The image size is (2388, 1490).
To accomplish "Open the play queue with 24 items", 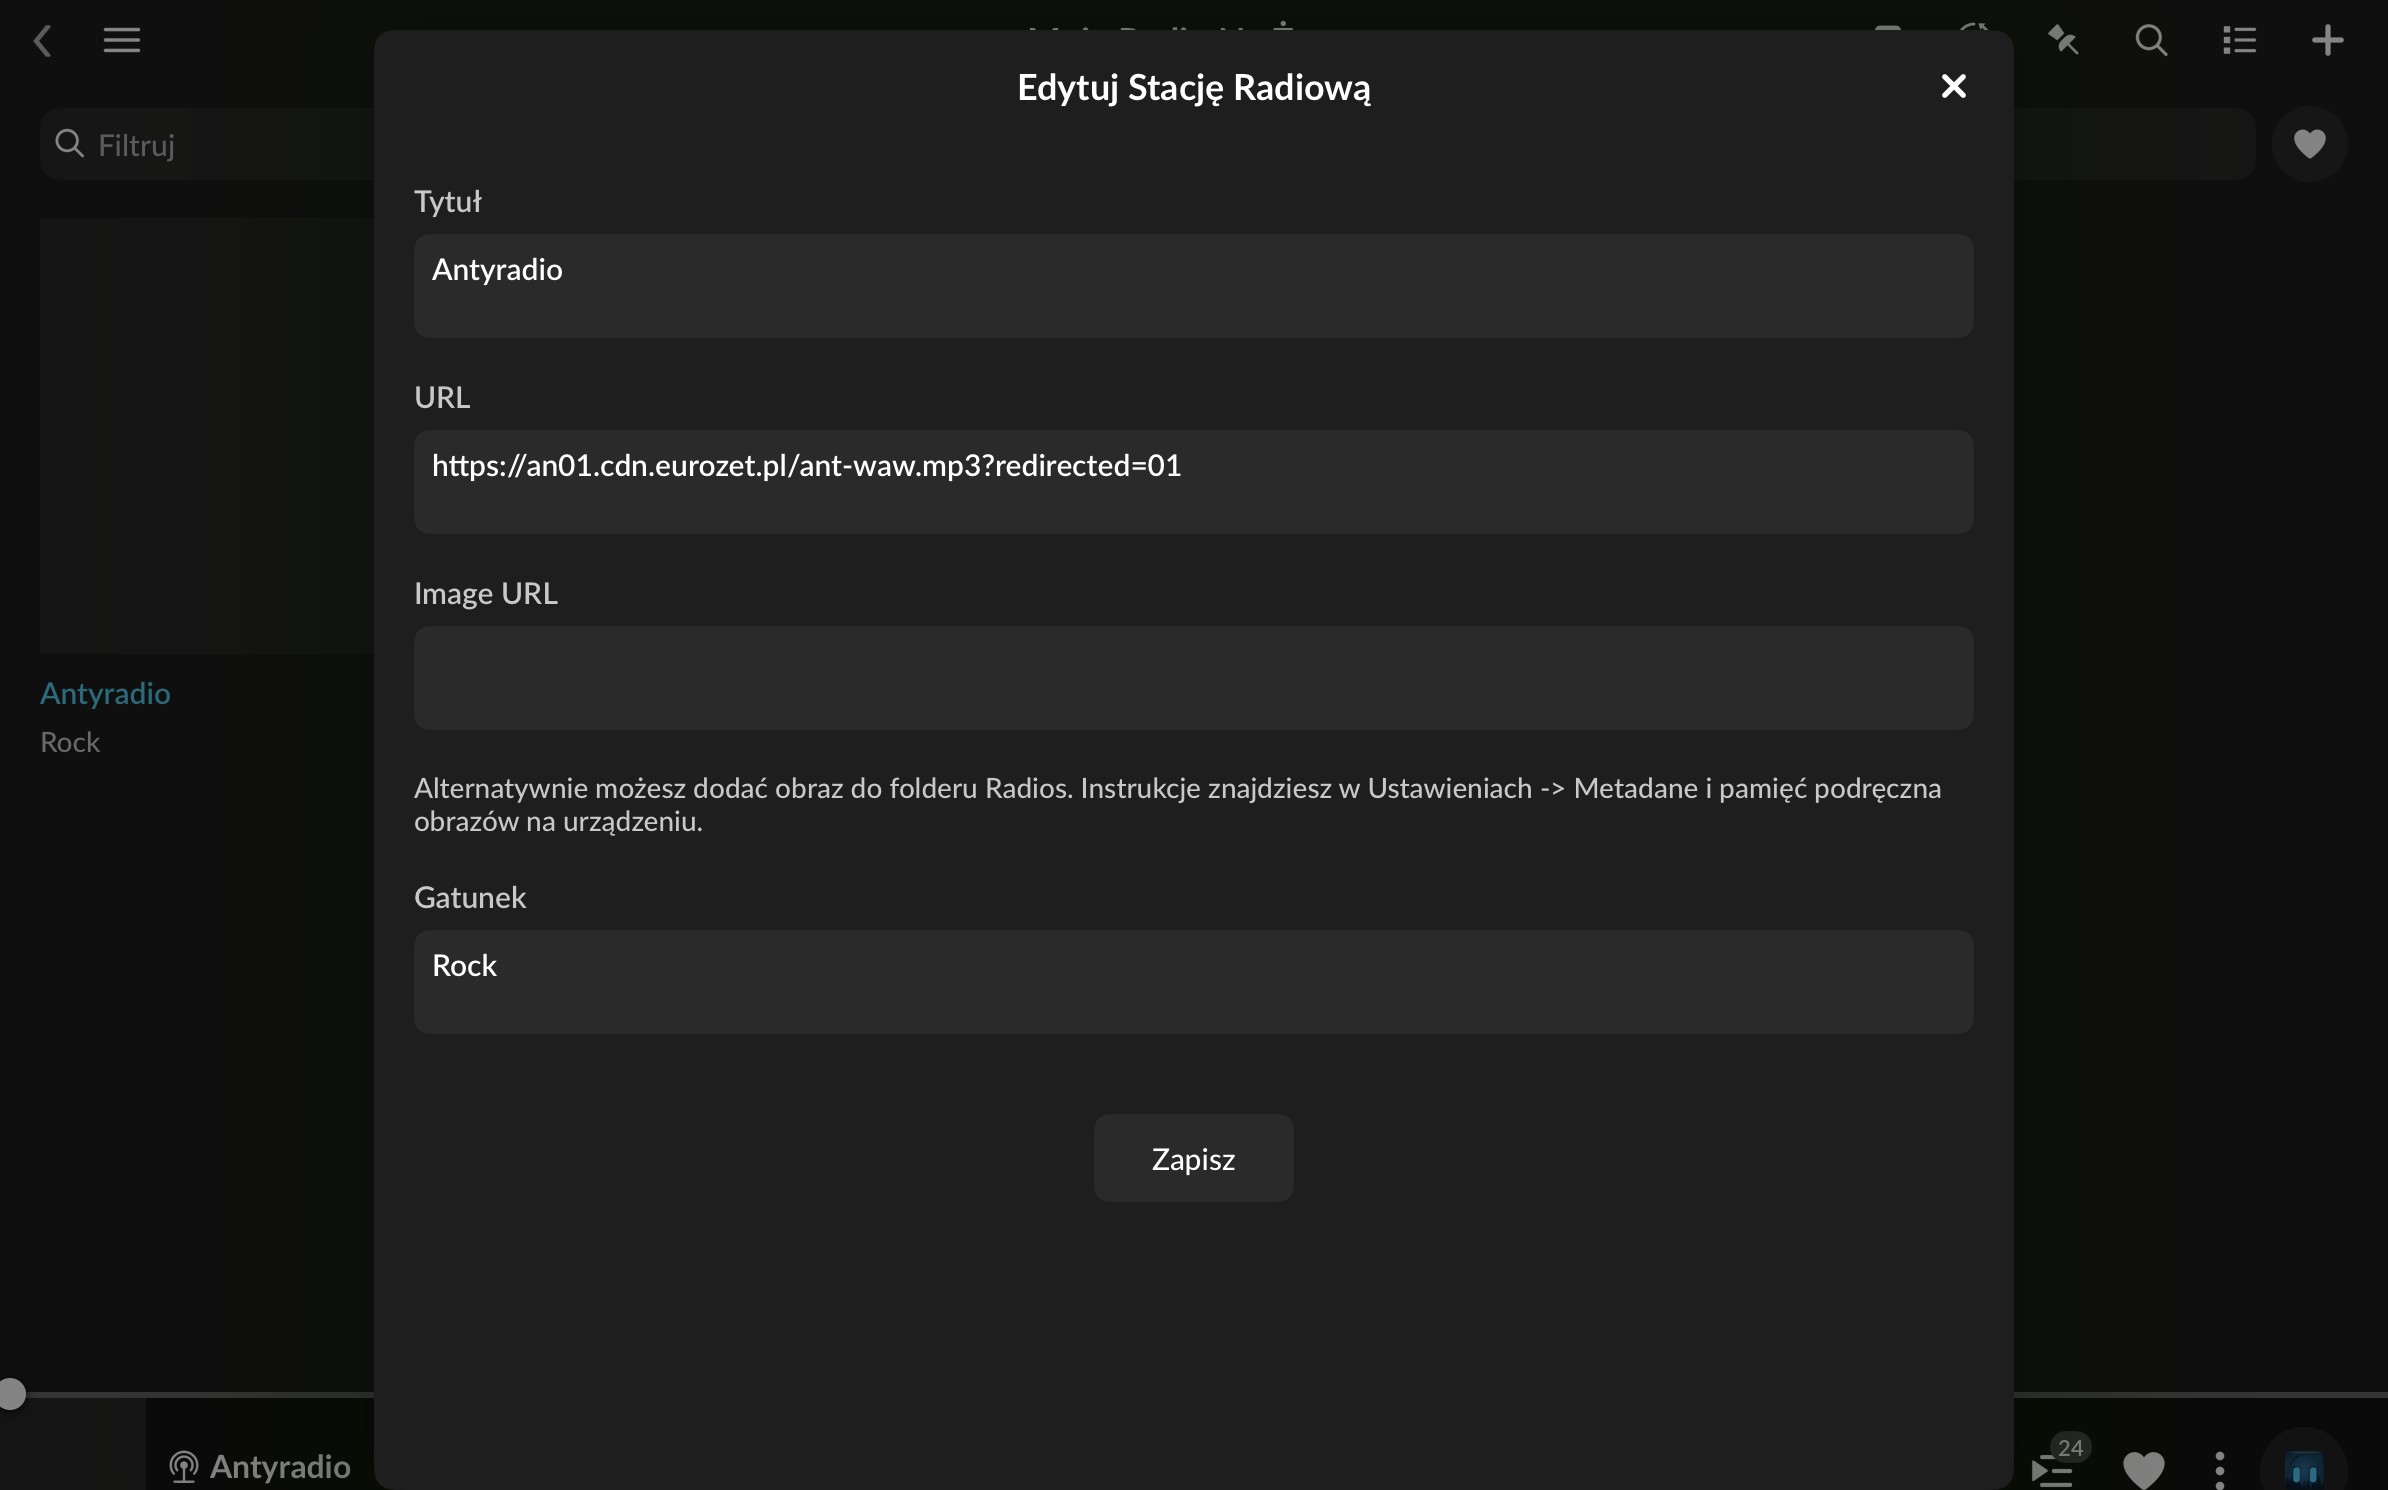I will [x=2053, y=1468].
